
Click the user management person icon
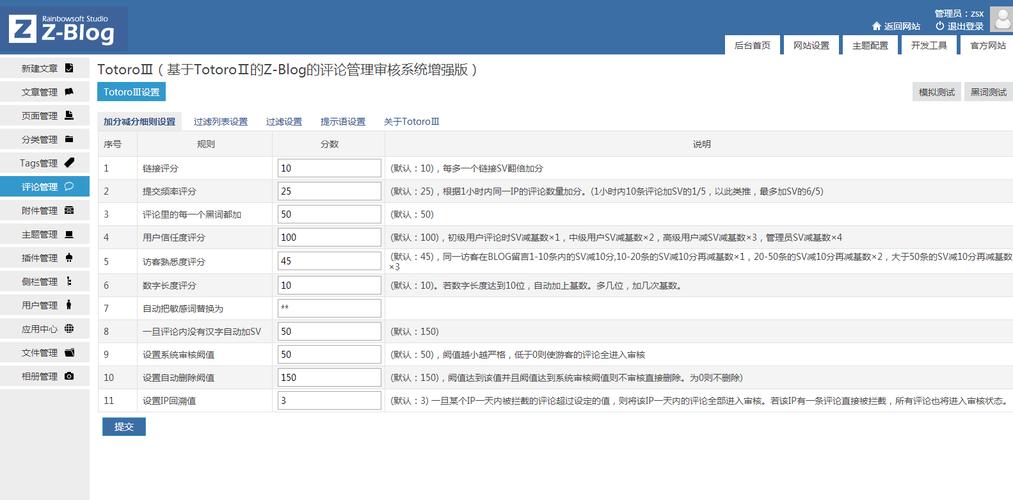coord(69,305)
